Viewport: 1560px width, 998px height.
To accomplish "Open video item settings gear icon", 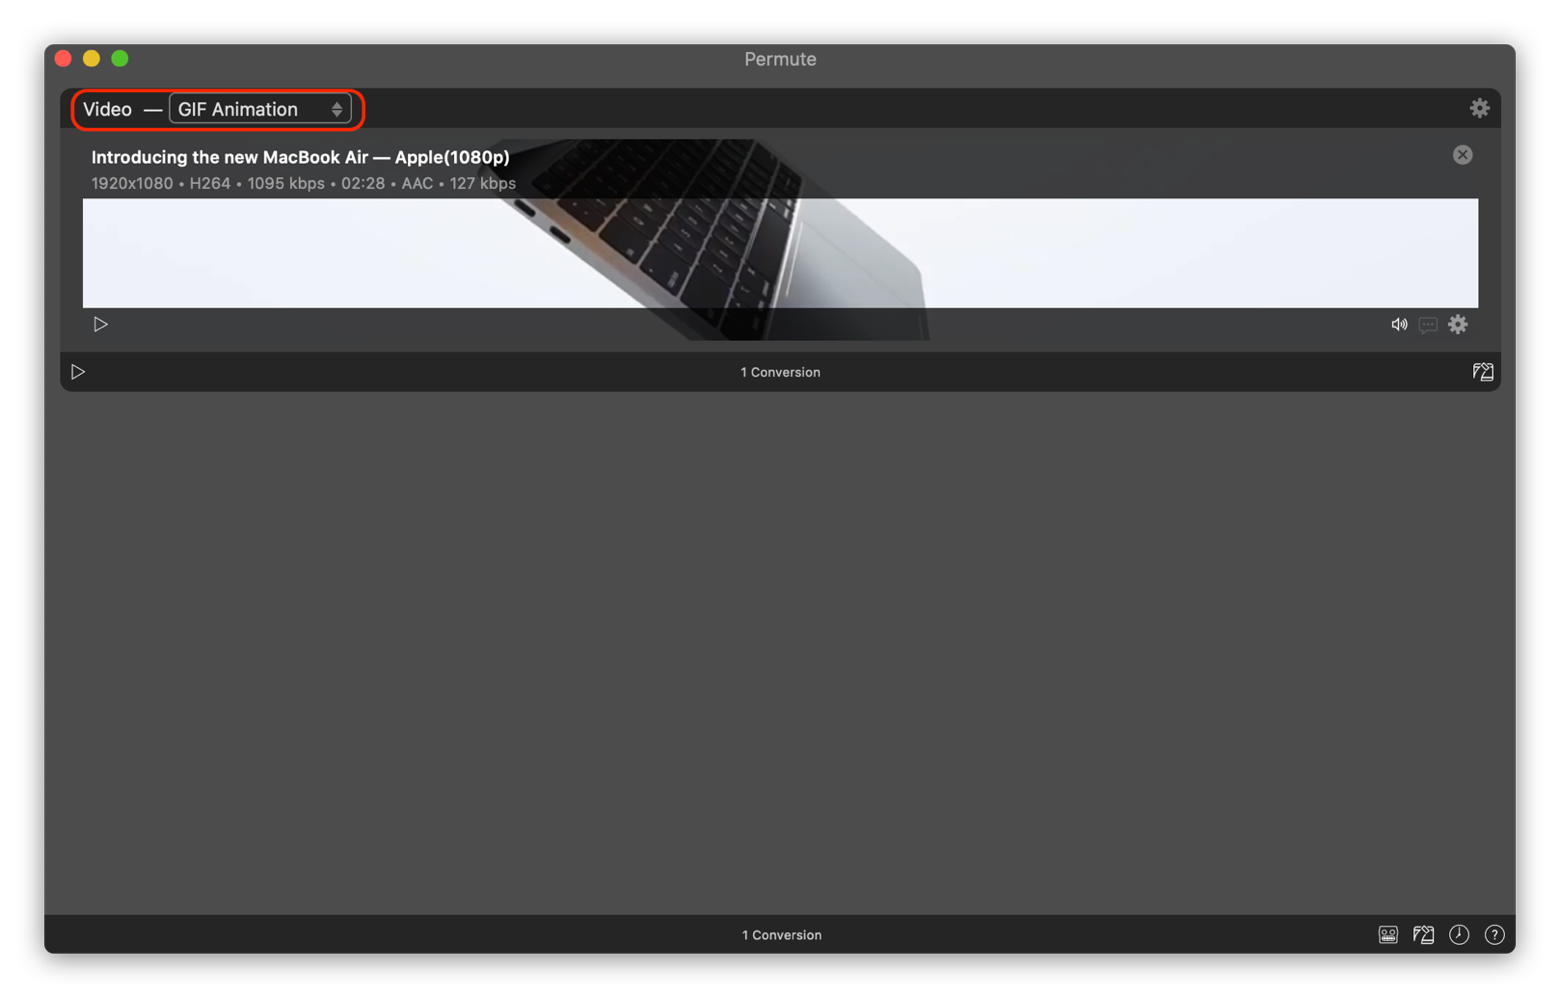I will (x=1458, y=324).
